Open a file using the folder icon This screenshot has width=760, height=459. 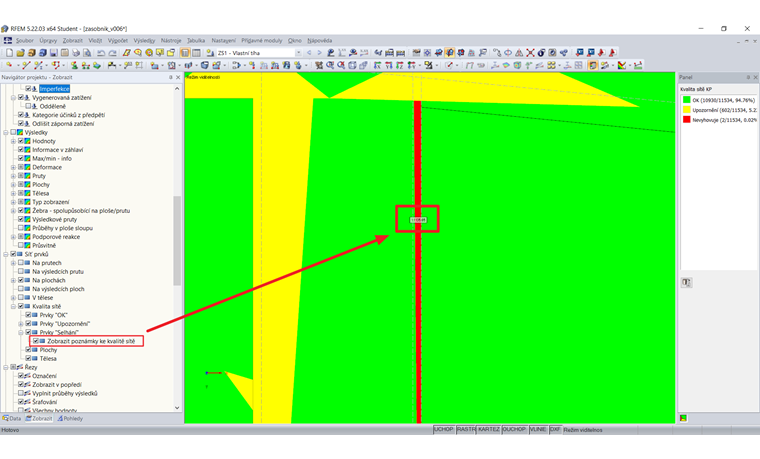(x=20, y=53)
